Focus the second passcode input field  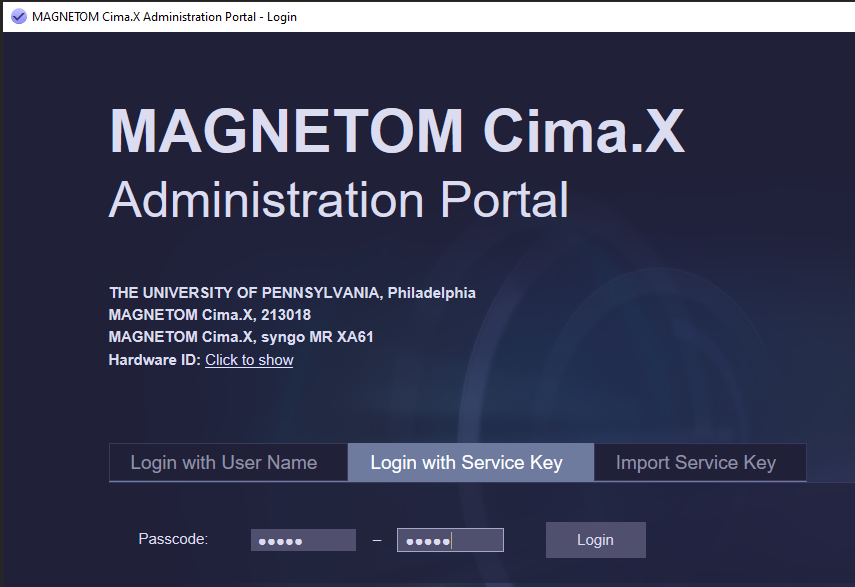tap(450, 540)
